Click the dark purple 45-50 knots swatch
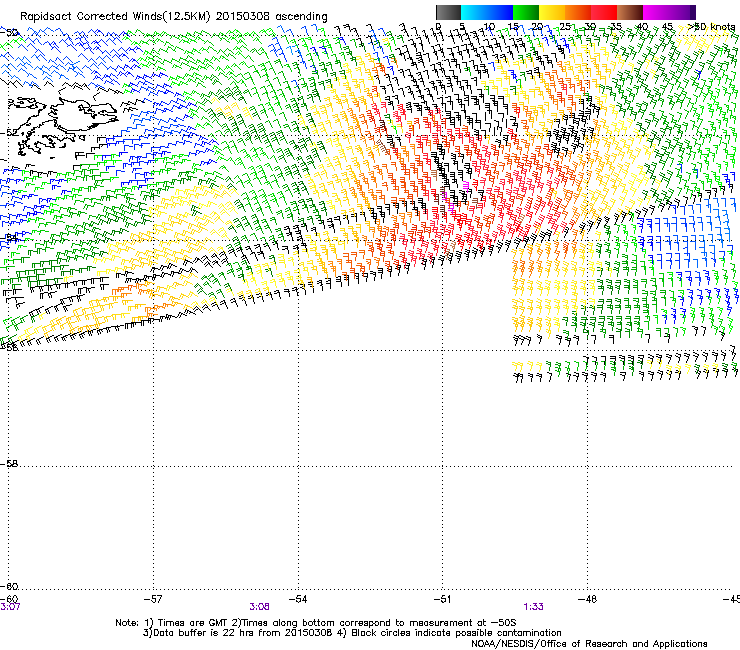Image resolution: width=740 pixels, height=650 pixels. (682, 12)
